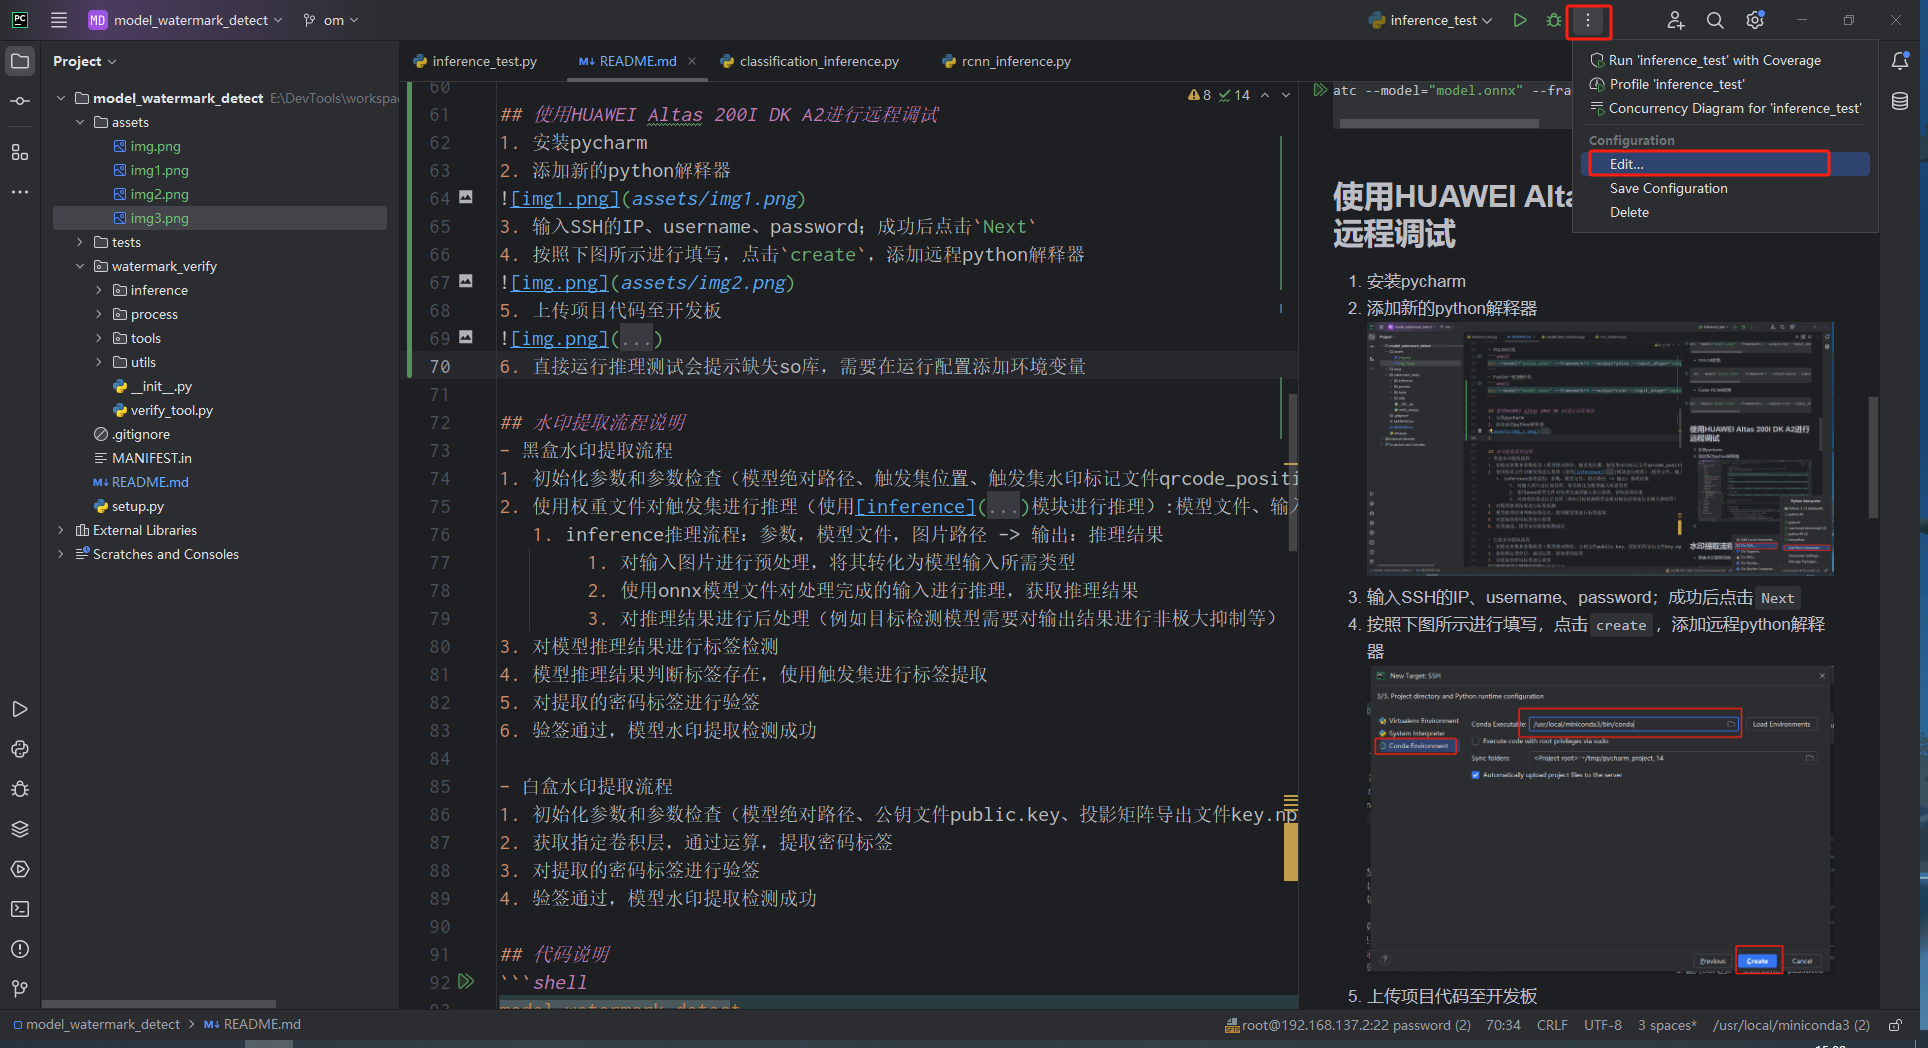This screenshot has width=1928, height=1048.
Task: Open 8 warnings inspection widget
Action: pos(1199,95)
